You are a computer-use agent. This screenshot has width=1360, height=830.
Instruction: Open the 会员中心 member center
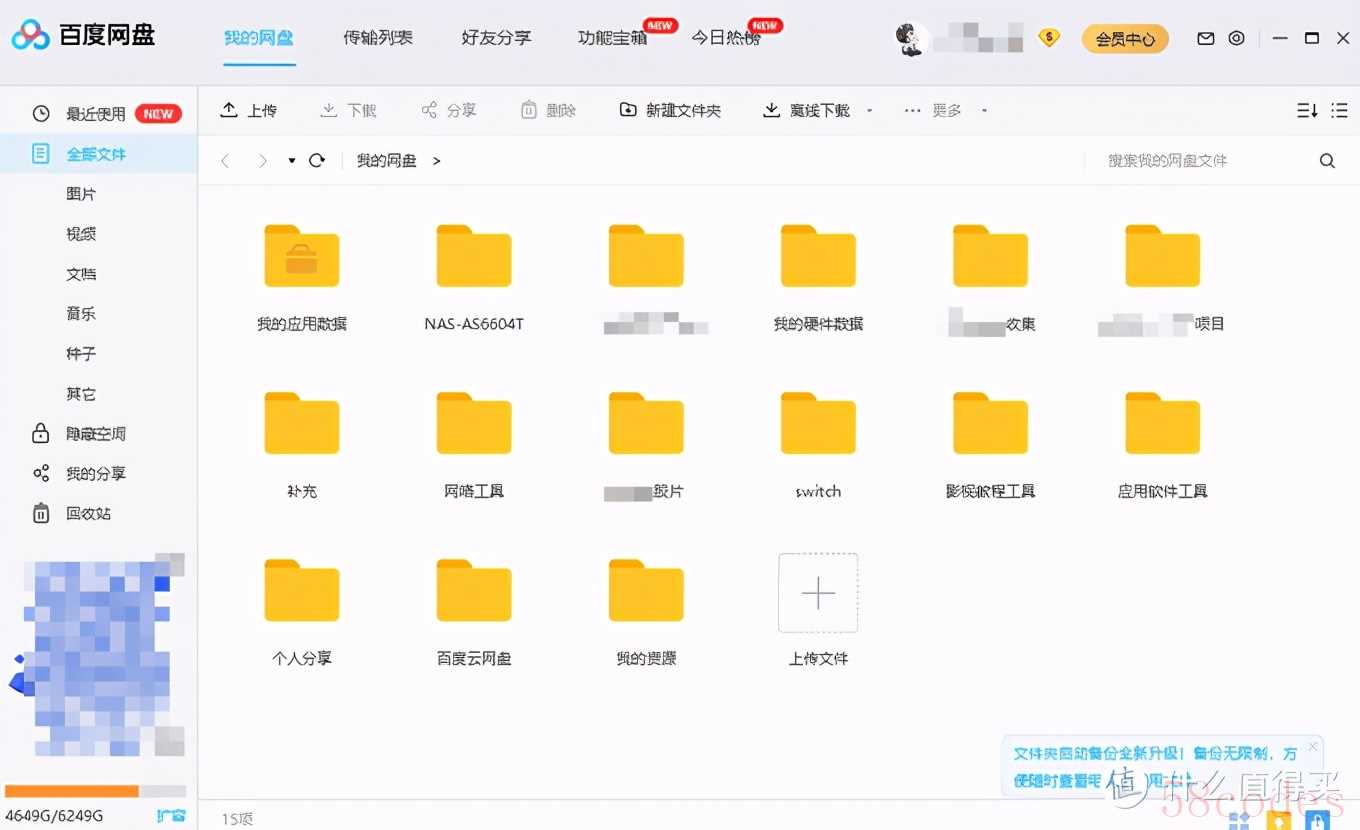1125,39
